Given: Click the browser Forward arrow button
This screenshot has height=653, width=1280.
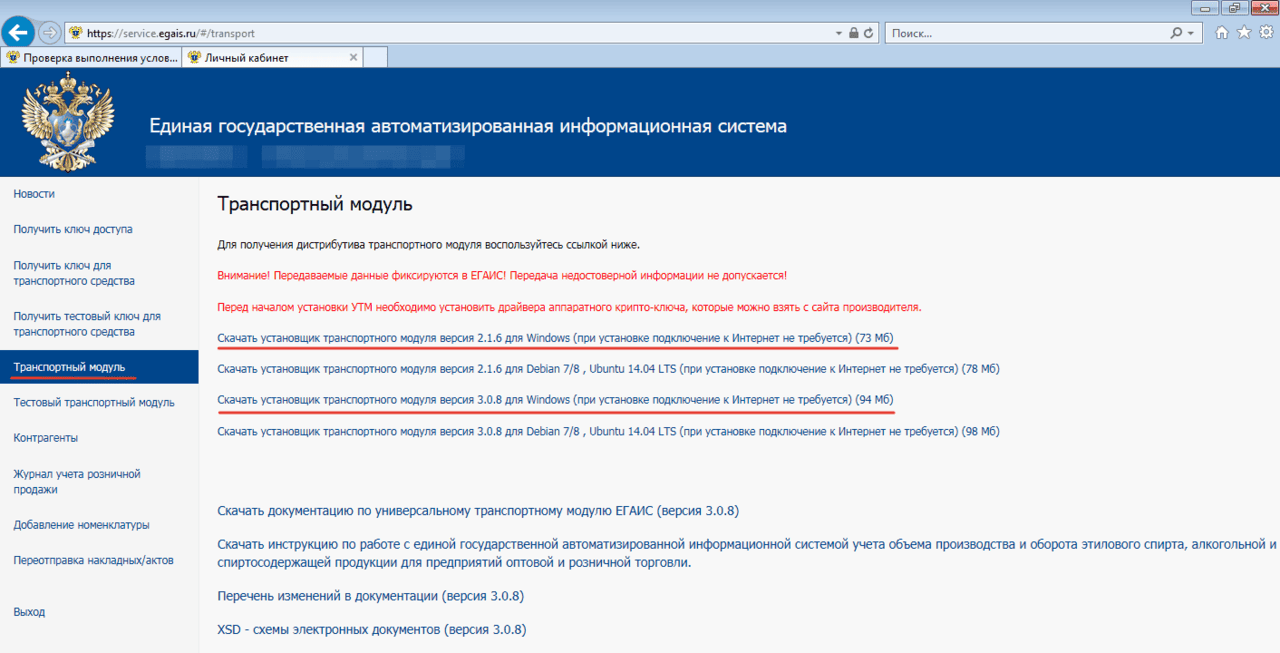Looking at the screenshot, I should [x=49, y=33].
